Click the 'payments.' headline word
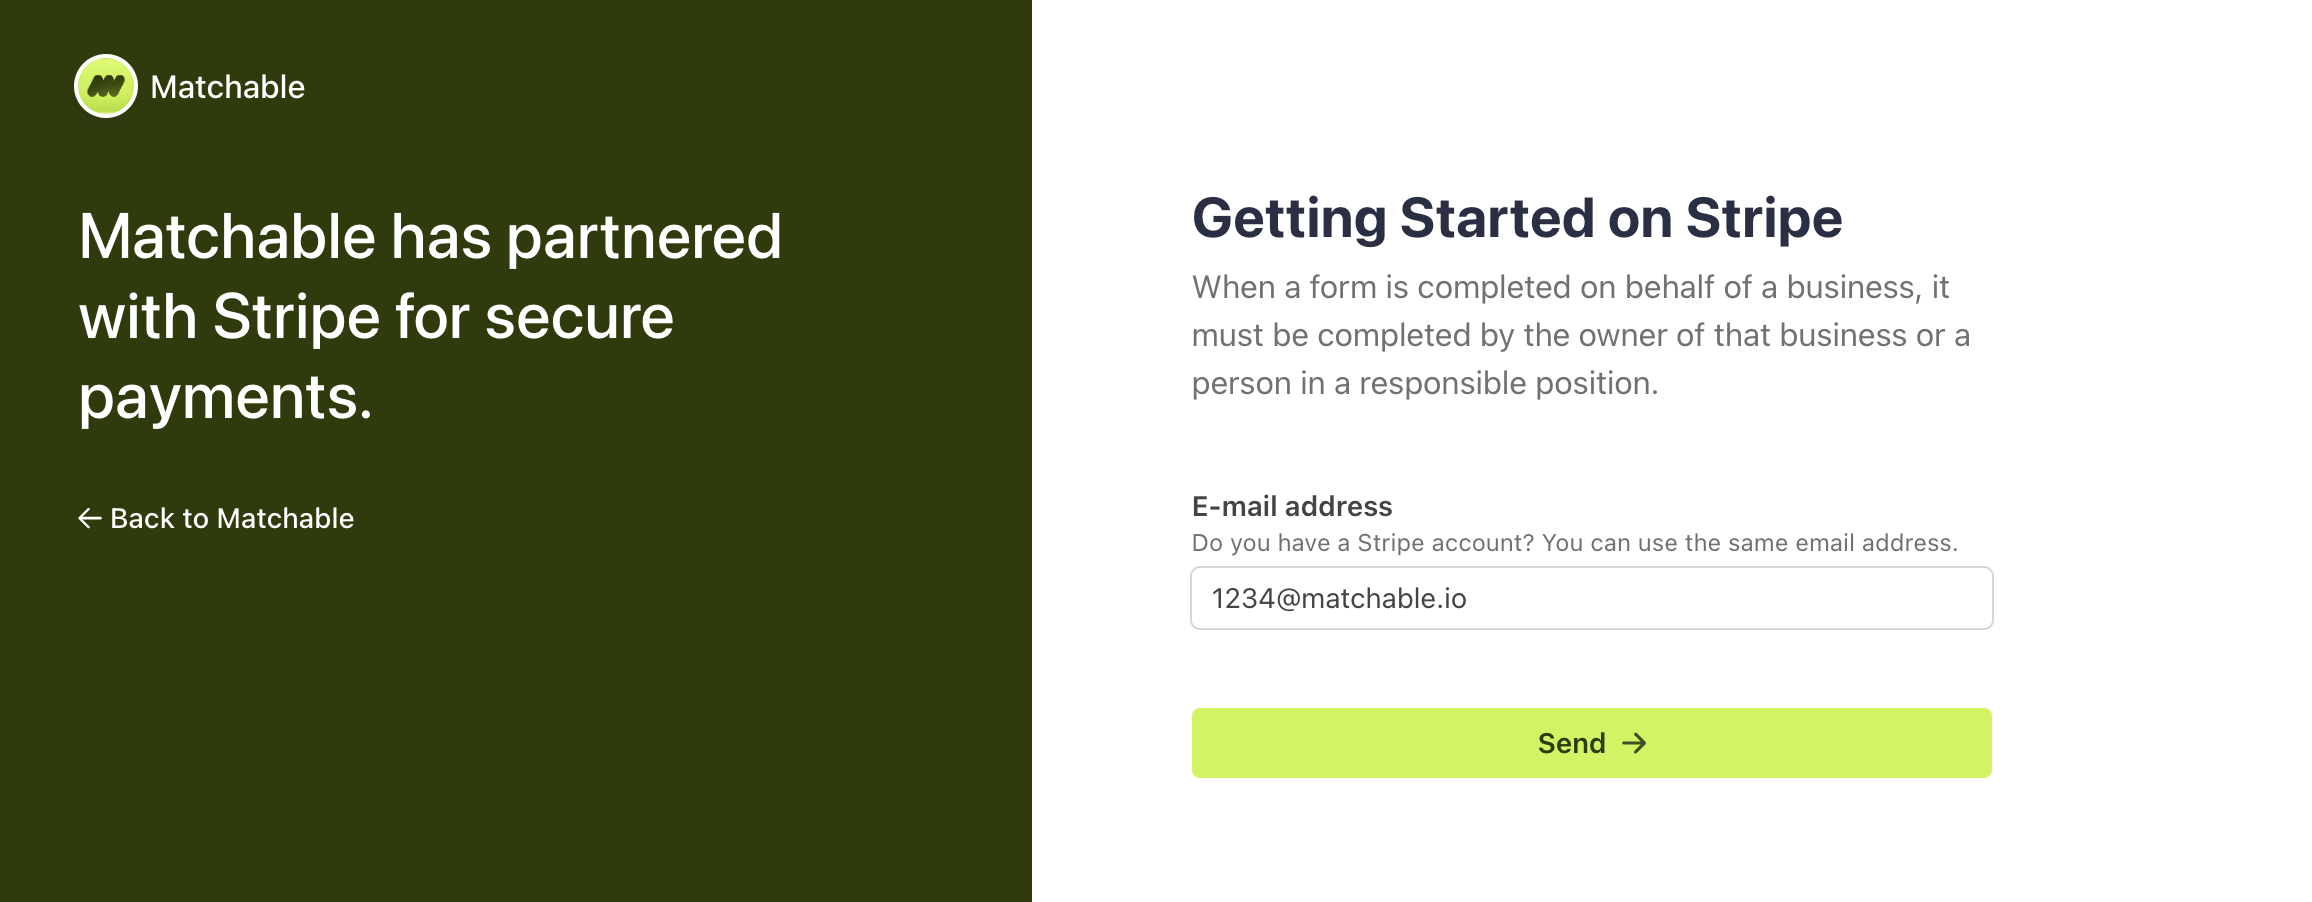Image resolution: width=2312 pixels, height=902 pixels. click(x=225, y=397)
